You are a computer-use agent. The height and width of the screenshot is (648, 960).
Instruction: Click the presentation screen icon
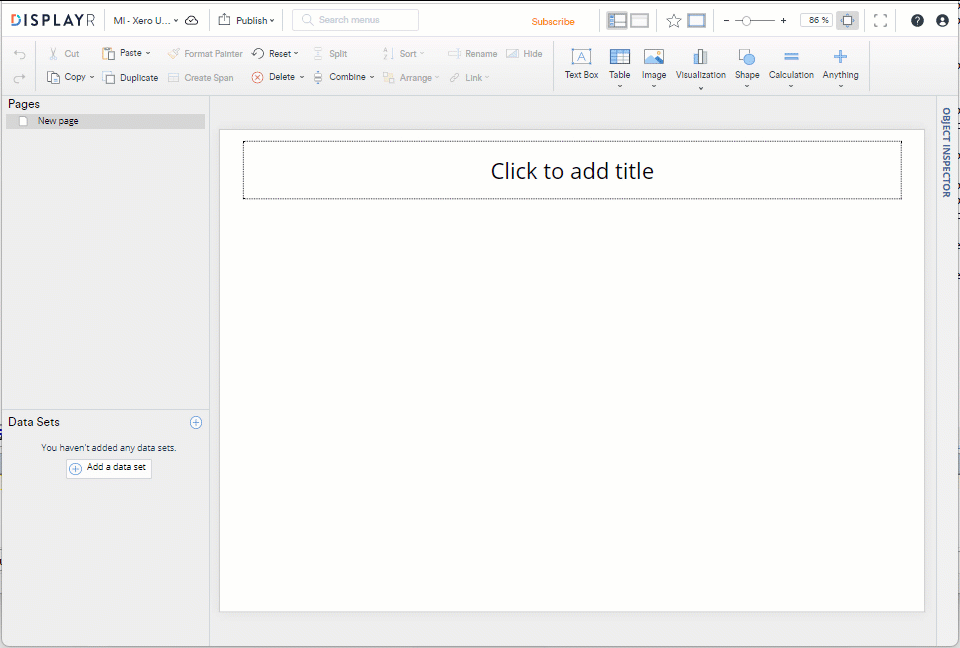(697, 21)
